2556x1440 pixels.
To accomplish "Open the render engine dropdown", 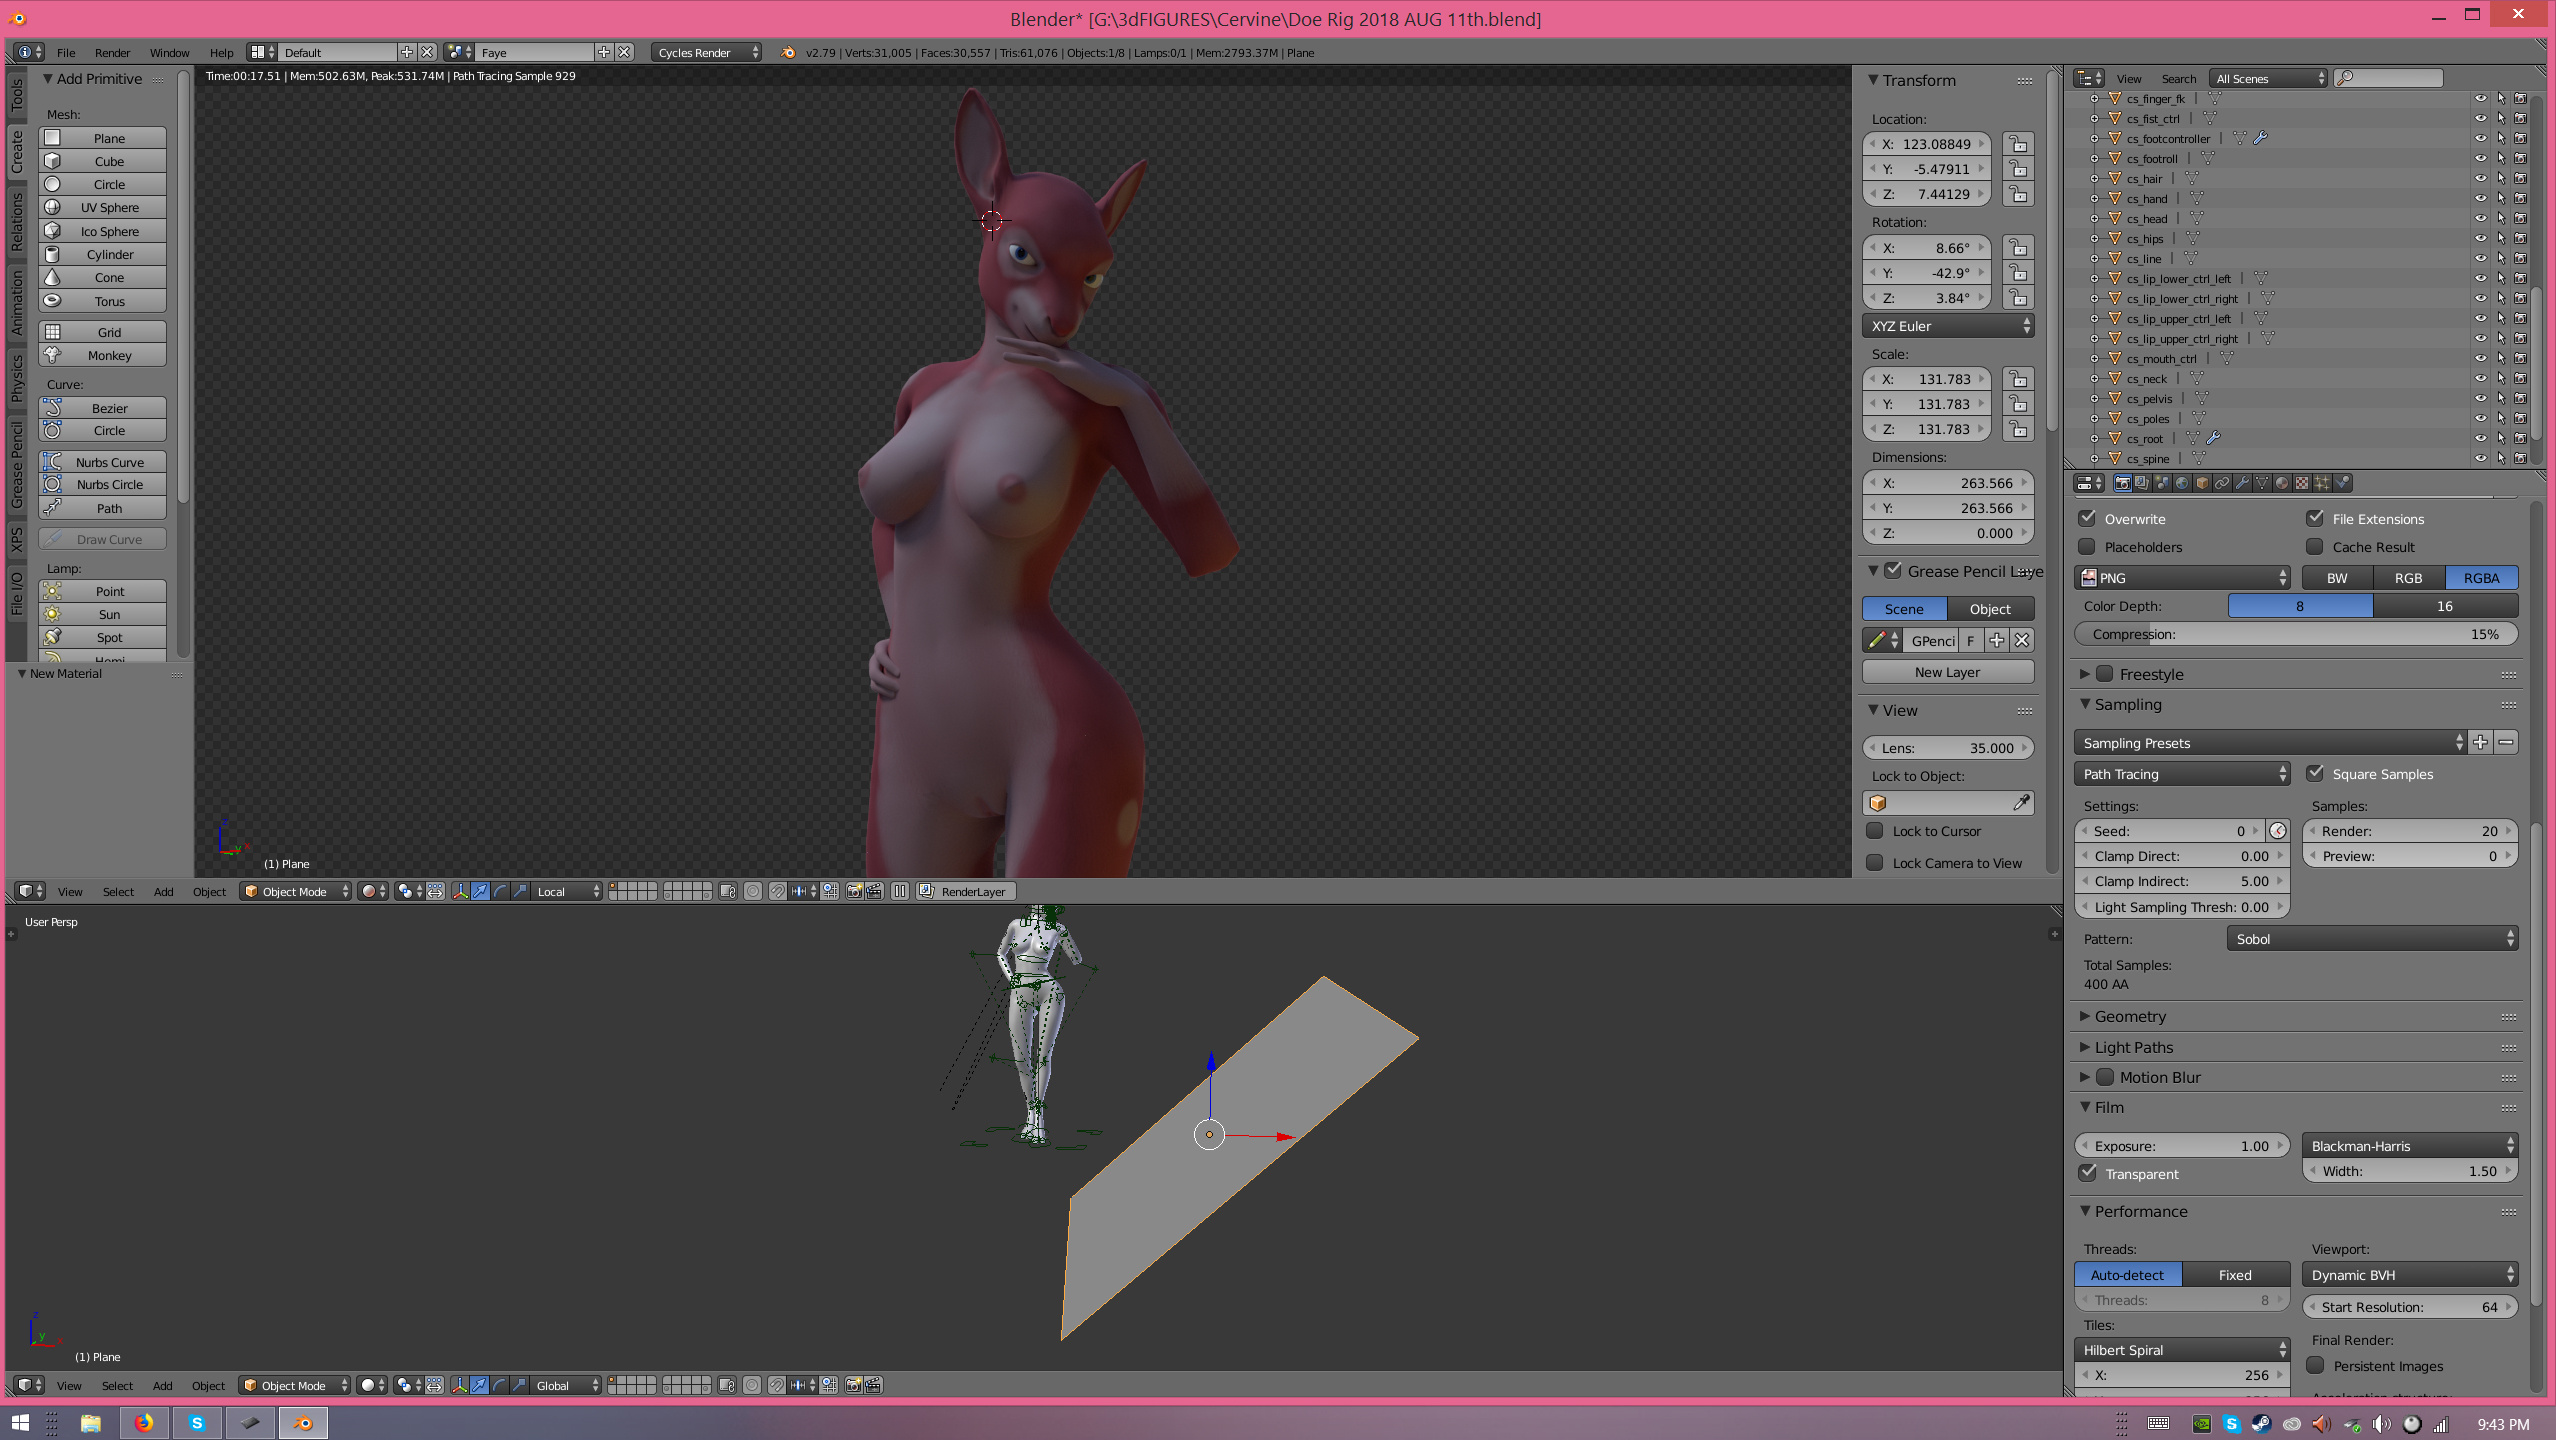I will [x=707, y=53].
